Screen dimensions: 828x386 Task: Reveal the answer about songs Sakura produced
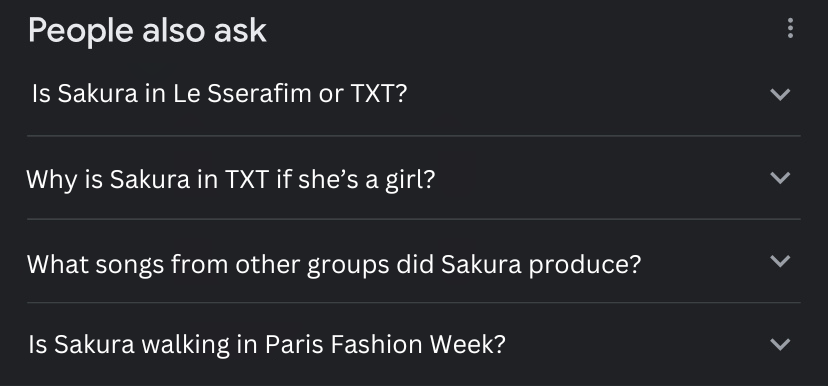coord(413,261)
